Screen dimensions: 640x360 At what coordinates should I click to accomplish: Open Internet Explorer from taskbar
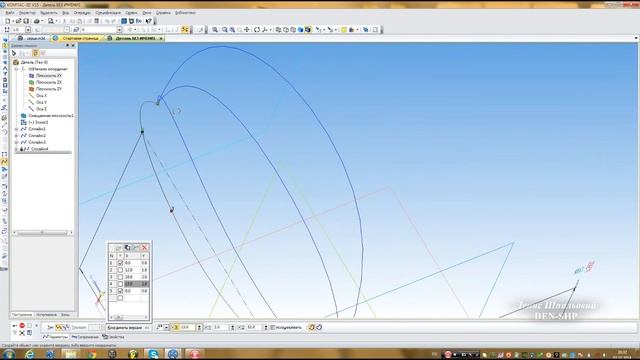(x=30, y=354)
